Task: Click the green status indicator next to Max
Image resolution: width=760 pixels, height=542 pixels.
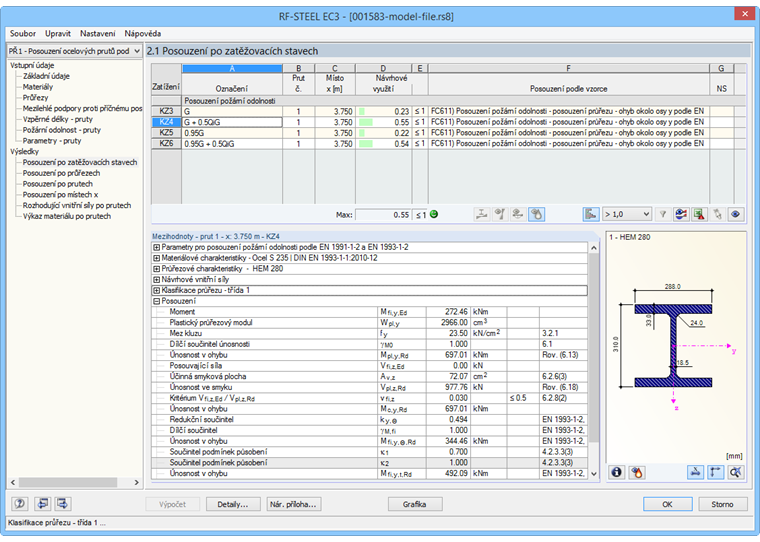Action: tap(434, 214)
